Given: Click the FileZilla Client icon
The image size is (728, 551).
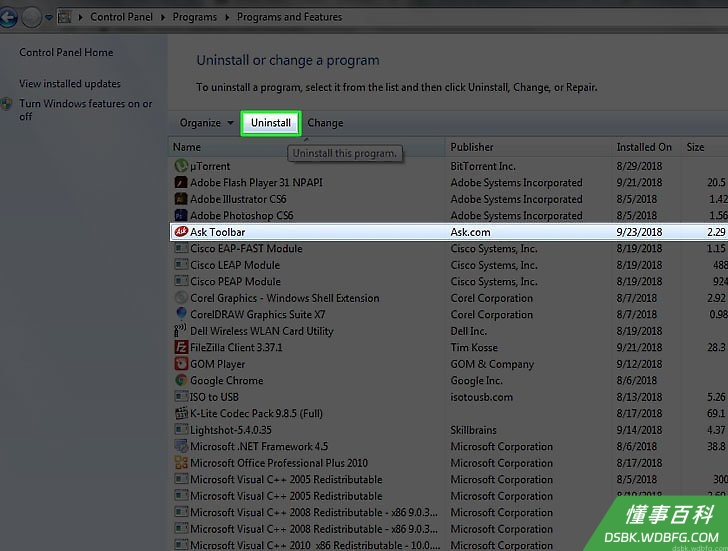Looking at the screenshot, I should click(181, 347).
